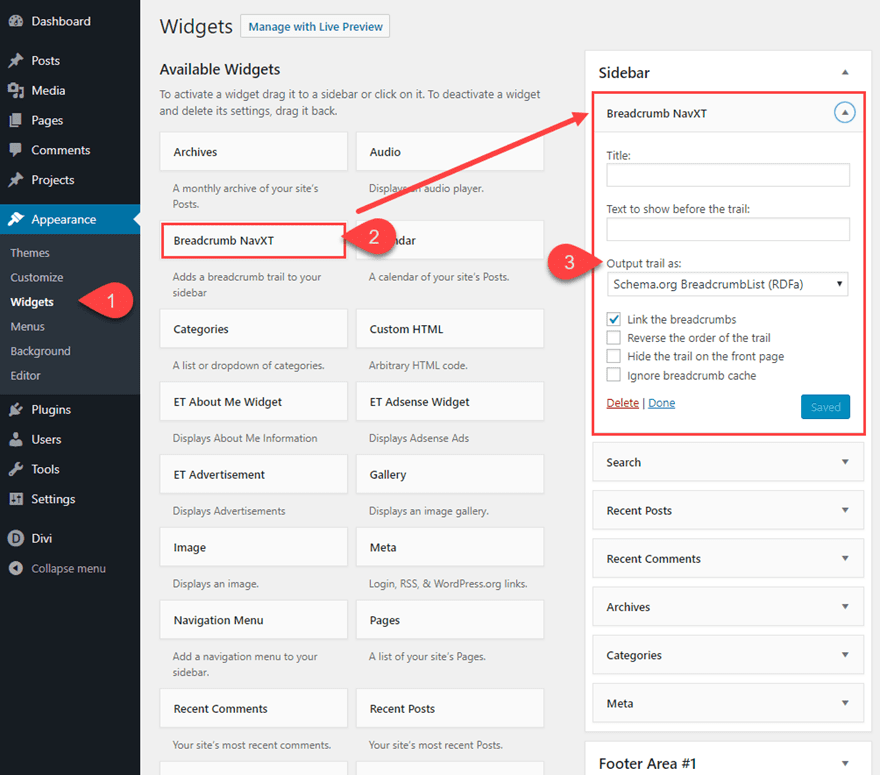Screen dimensions: 880x775
Task: Select the Recent Comments available widget
Action: [x=254, y=708]
